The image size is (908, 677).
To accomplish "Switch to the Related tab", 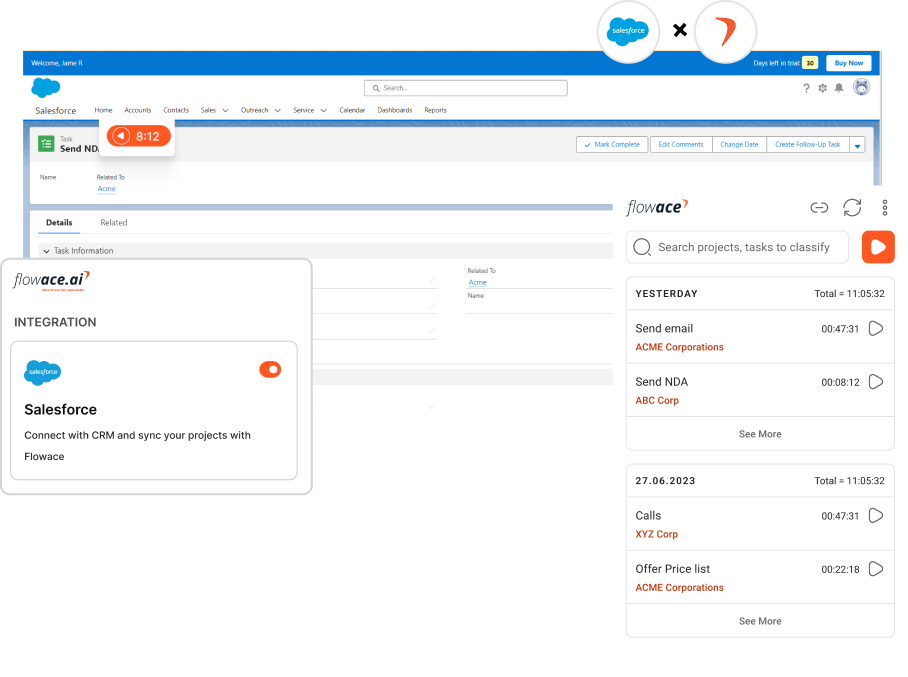I will [113, 222].
